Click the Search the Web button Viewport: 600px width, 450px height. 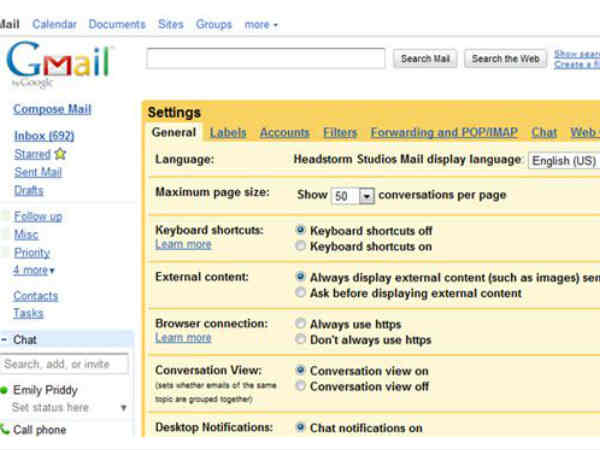pyautogui.click(x=505, y=59)
